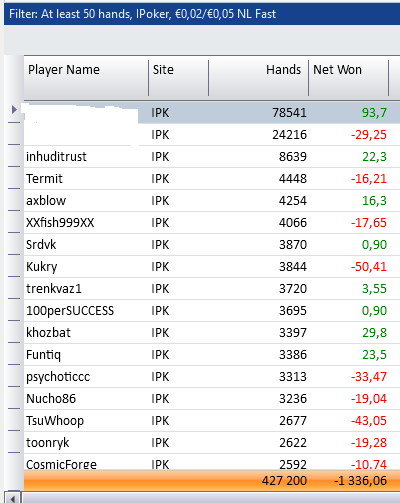Select the Srdvk player row
The height and width of the screenshot is (503, 400).
212,245
